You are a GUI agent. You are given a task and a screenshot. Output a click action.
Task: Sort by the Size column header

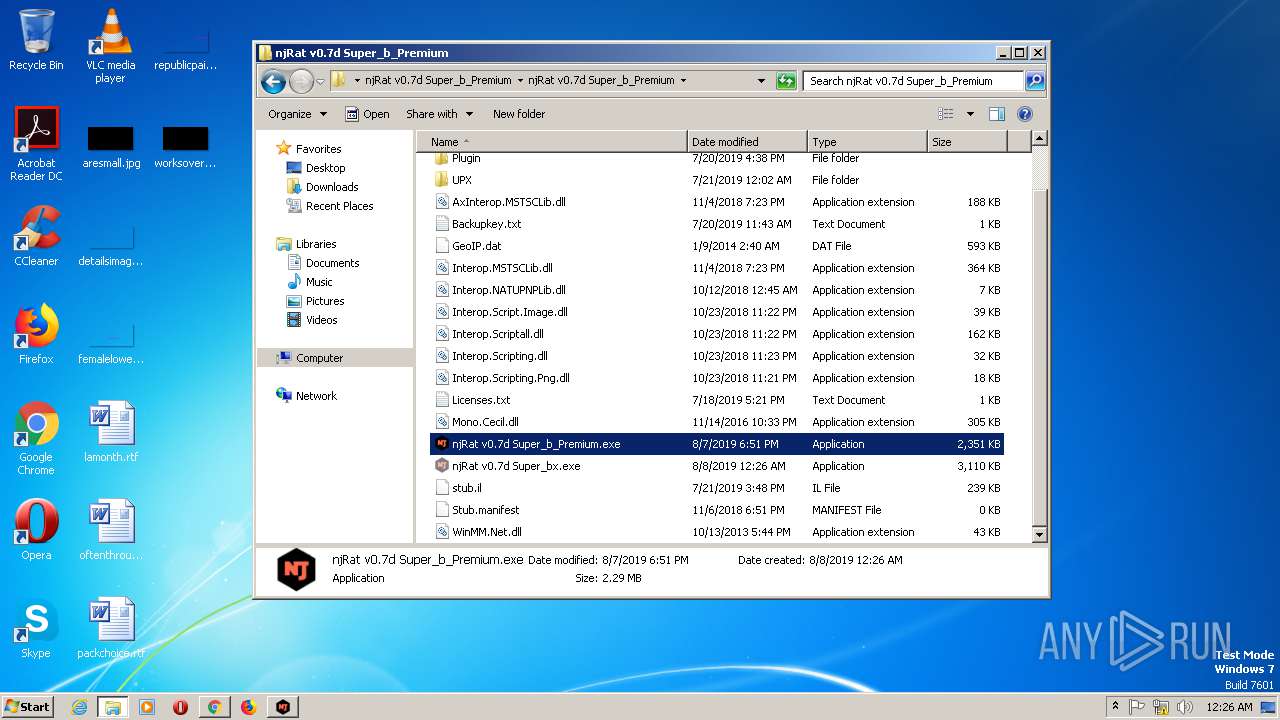(967, 142)
